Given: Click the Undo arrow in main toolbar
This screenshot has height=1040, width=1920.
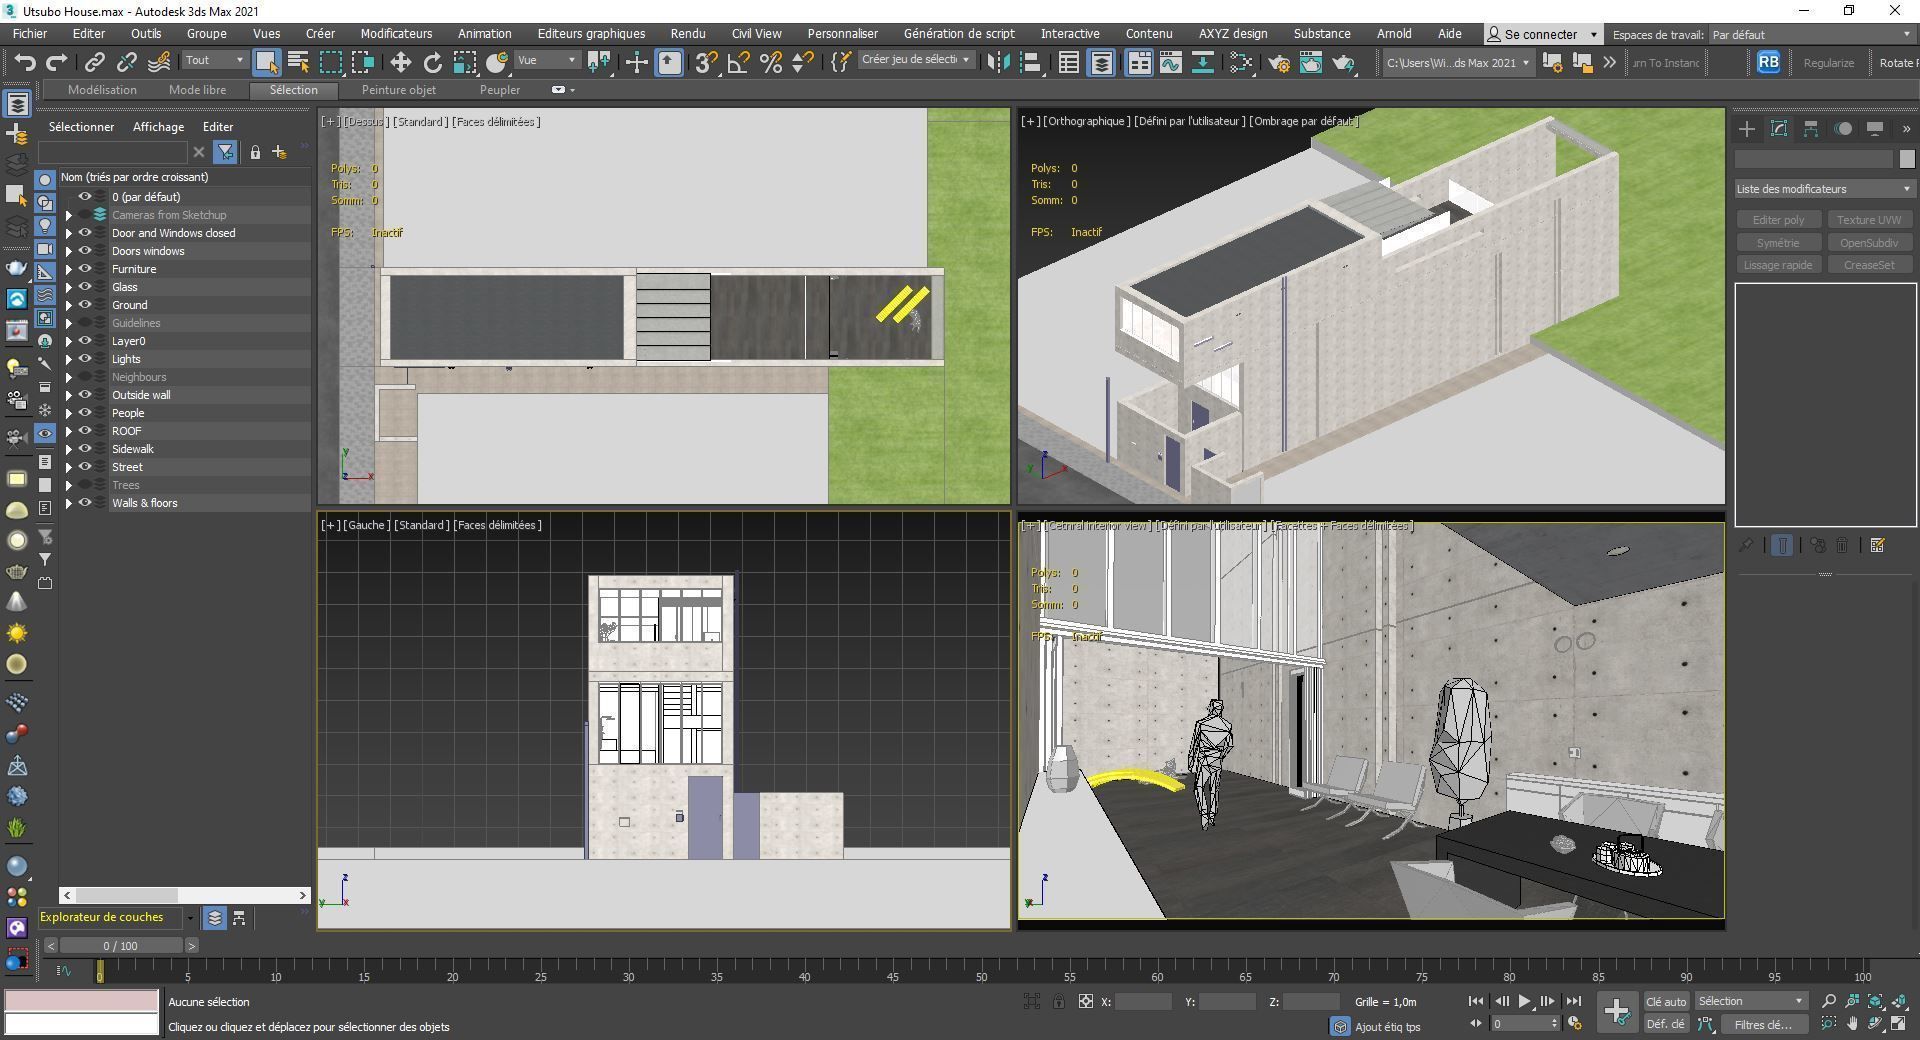Looking at the screenshot, I should point(25,62).
